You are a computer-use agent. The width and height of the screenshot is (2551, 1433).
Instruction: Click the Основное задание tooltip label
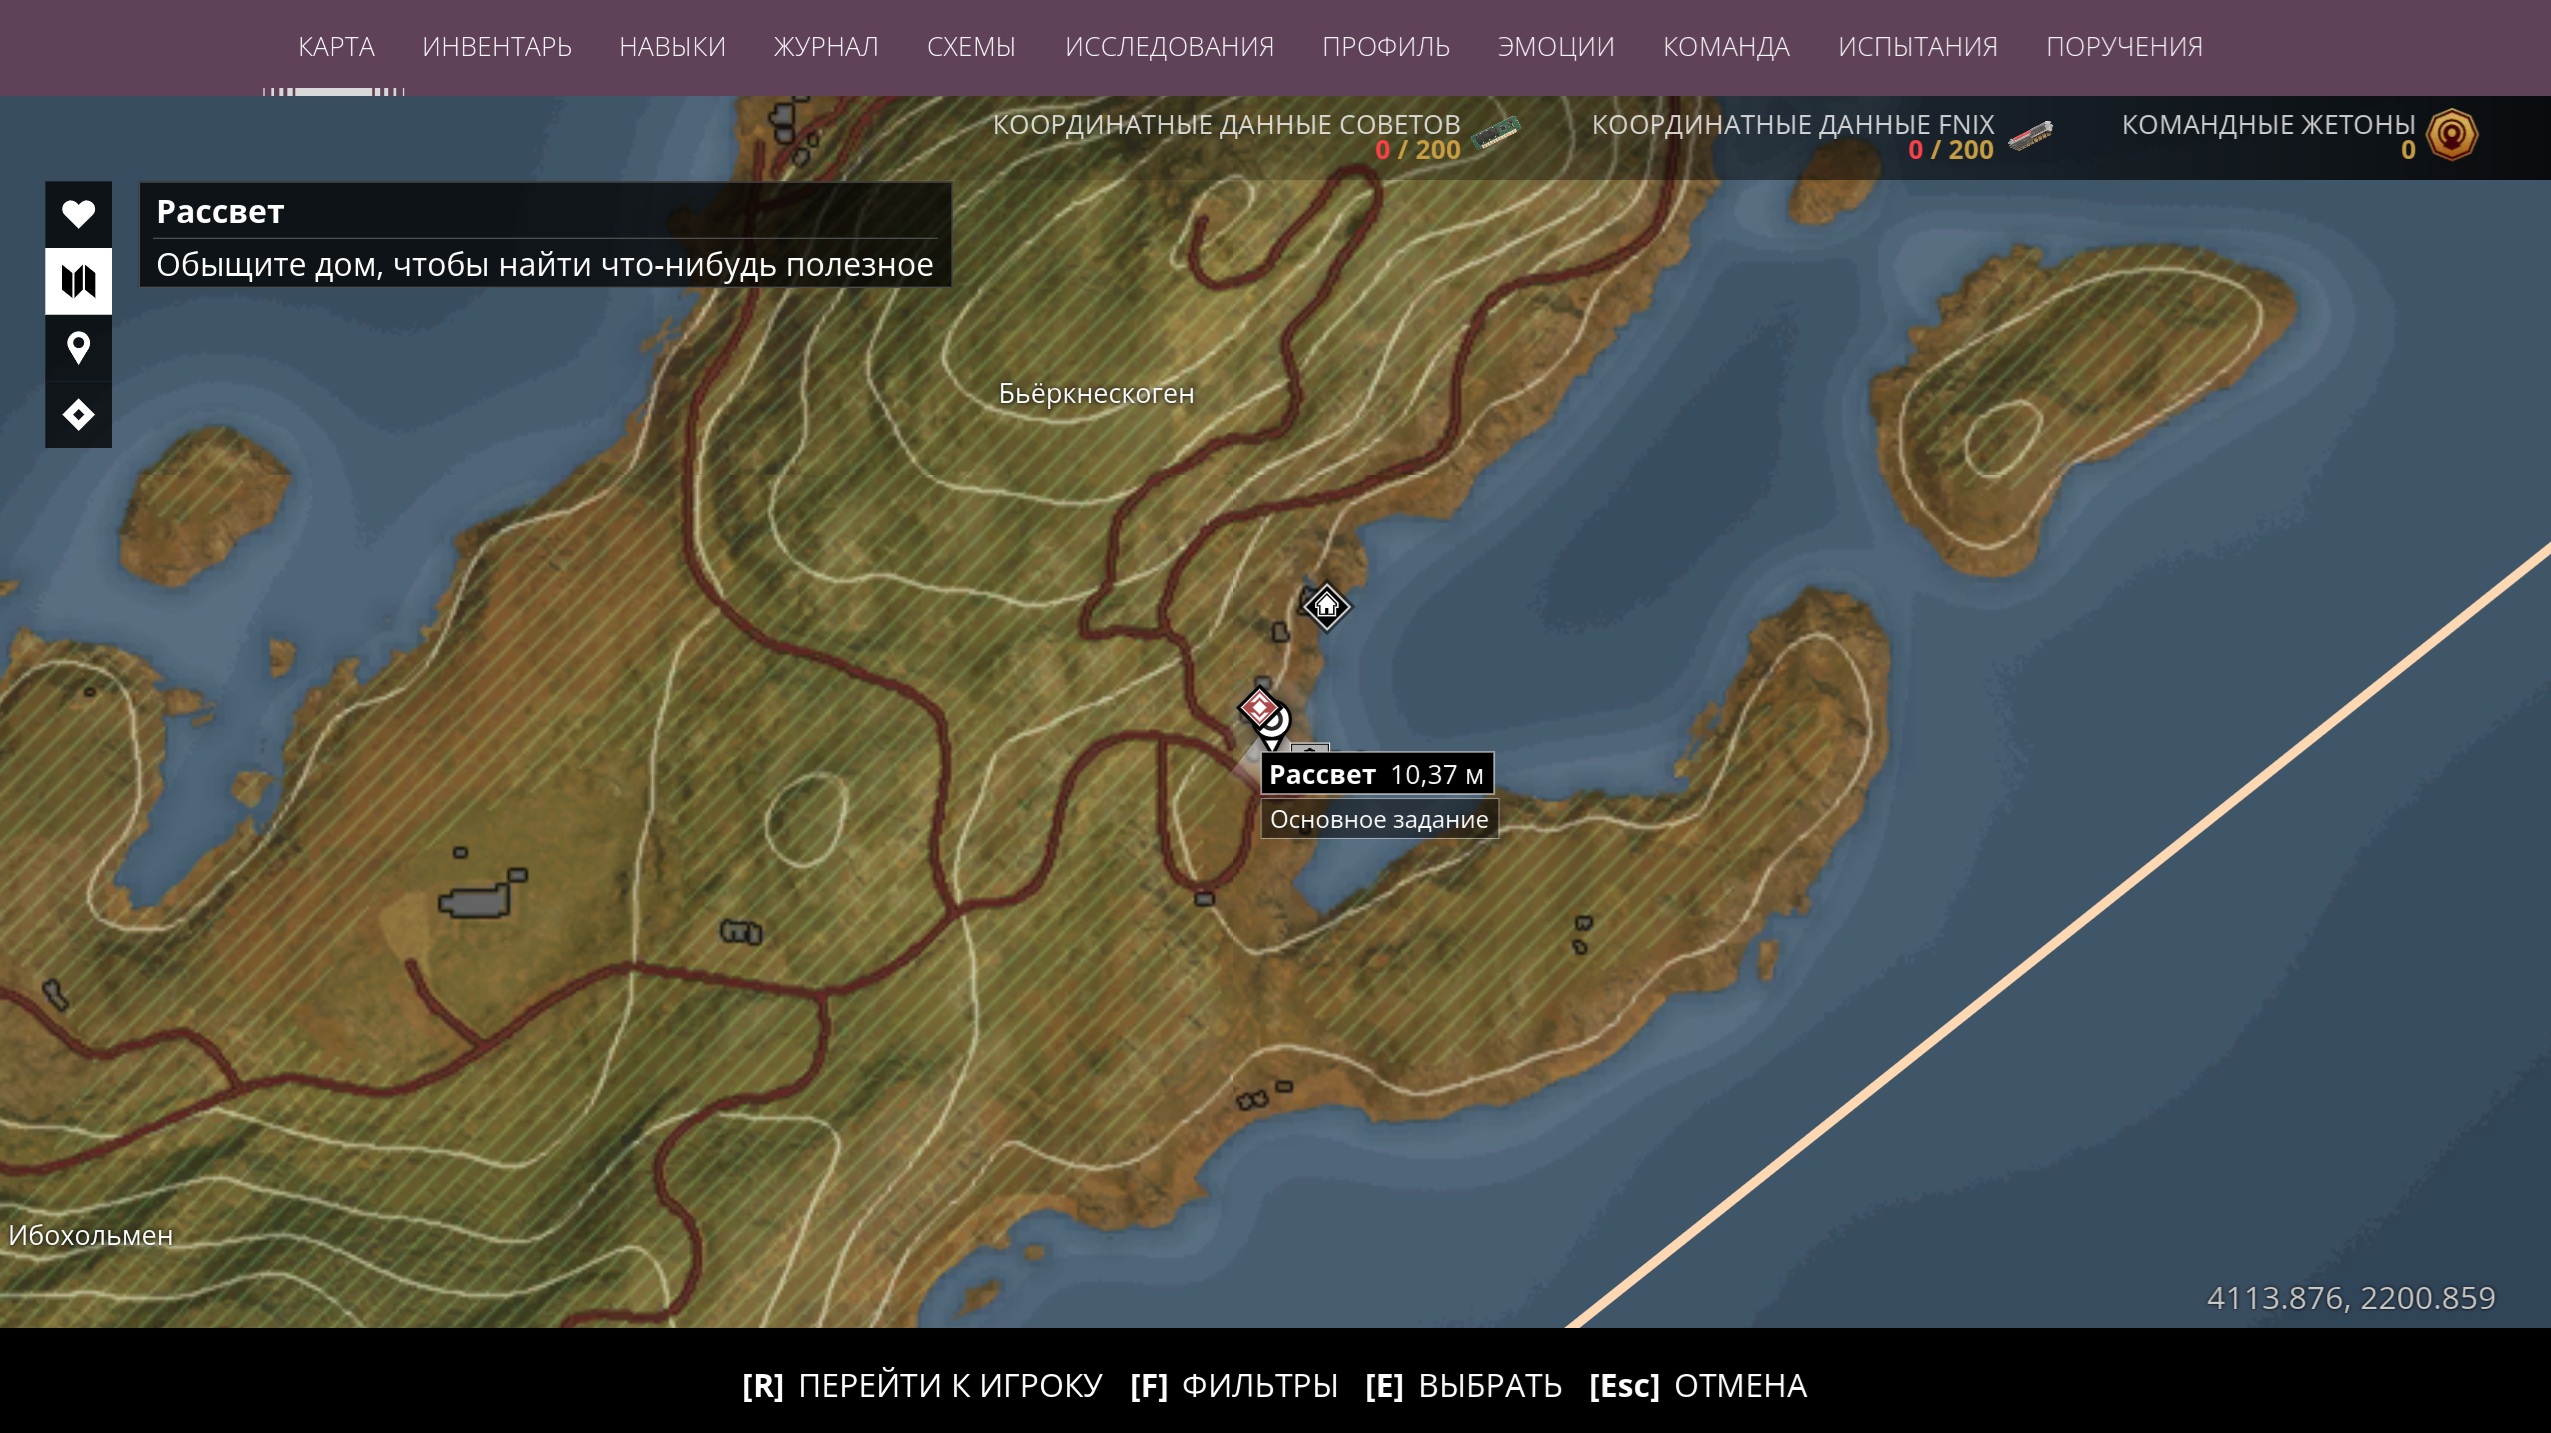1379,819
